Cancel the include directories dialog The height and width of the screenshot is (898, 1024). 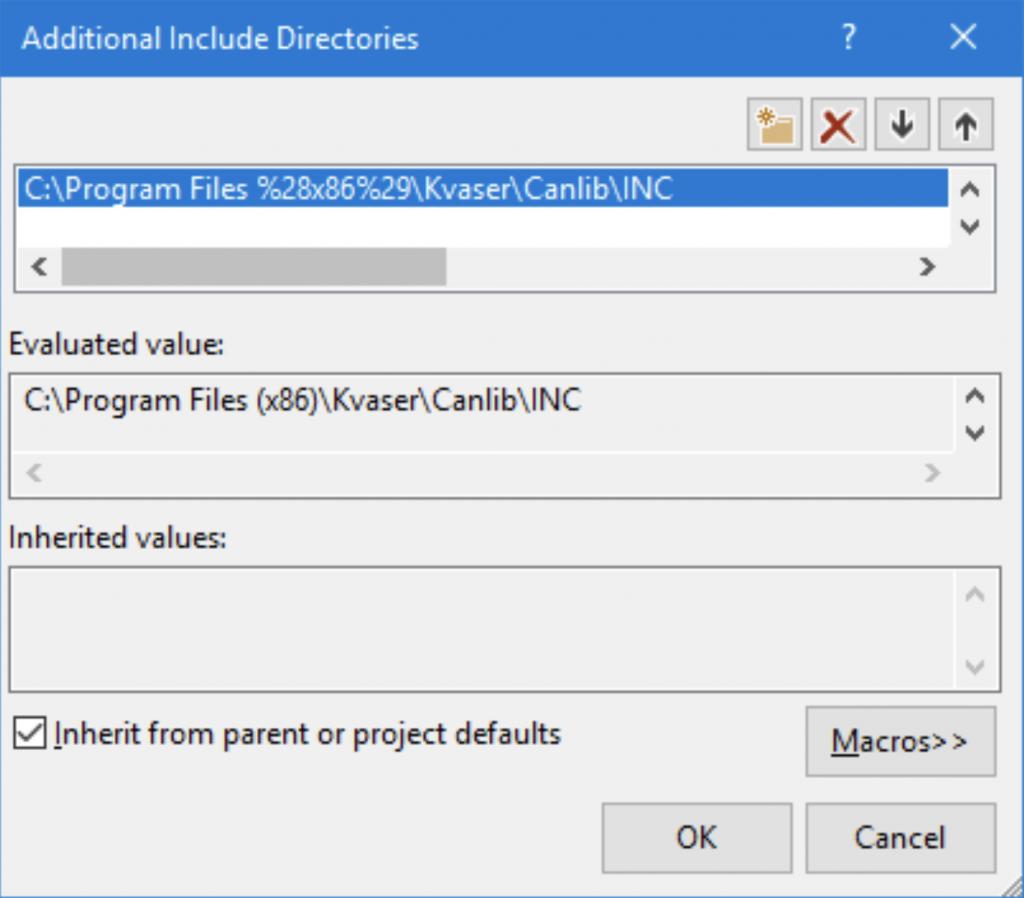(900, 838)
